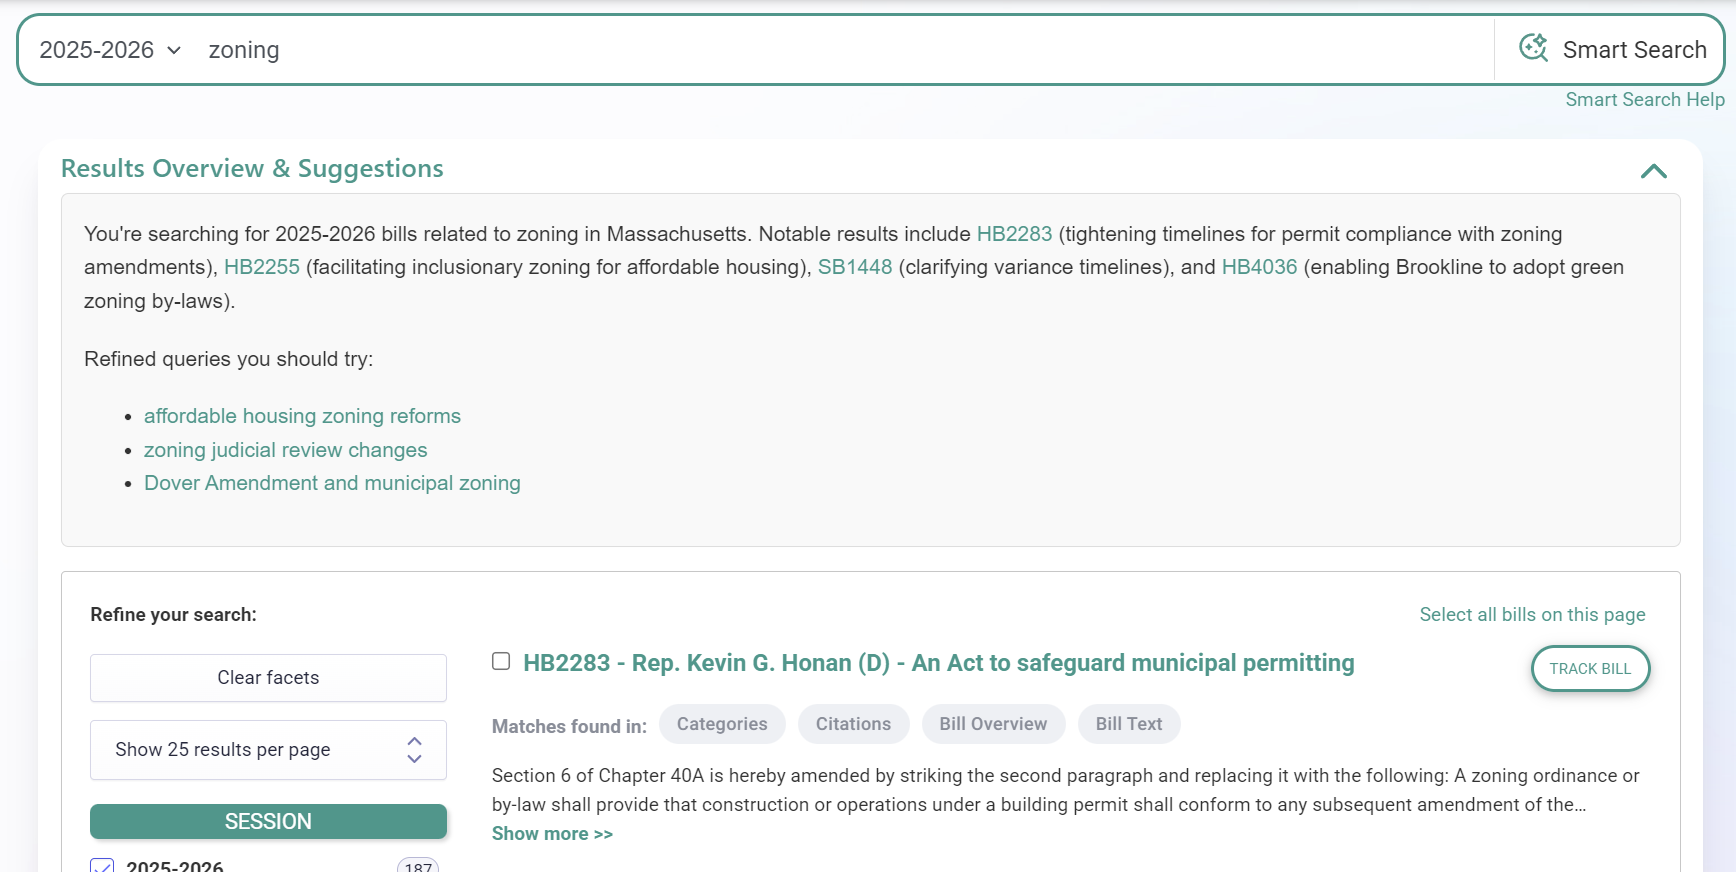View Citations matches for HB2283
Image resolution: width=1736 pixels, height=872 pixels.
(x=853, y=723)
